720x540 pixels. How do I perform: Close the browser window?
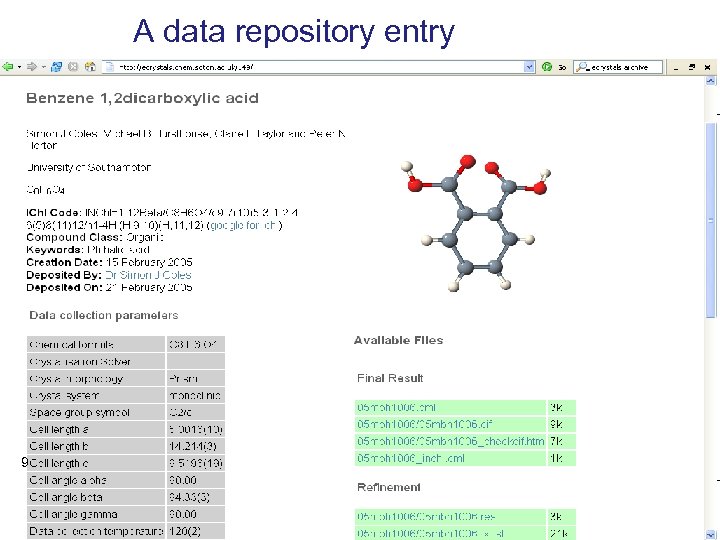click(708, 68)
